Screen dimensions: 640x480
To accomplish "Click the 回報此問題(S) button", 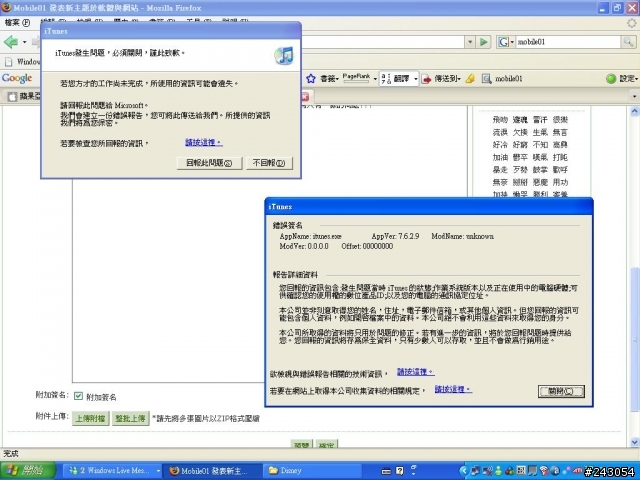I will [209, 163].
